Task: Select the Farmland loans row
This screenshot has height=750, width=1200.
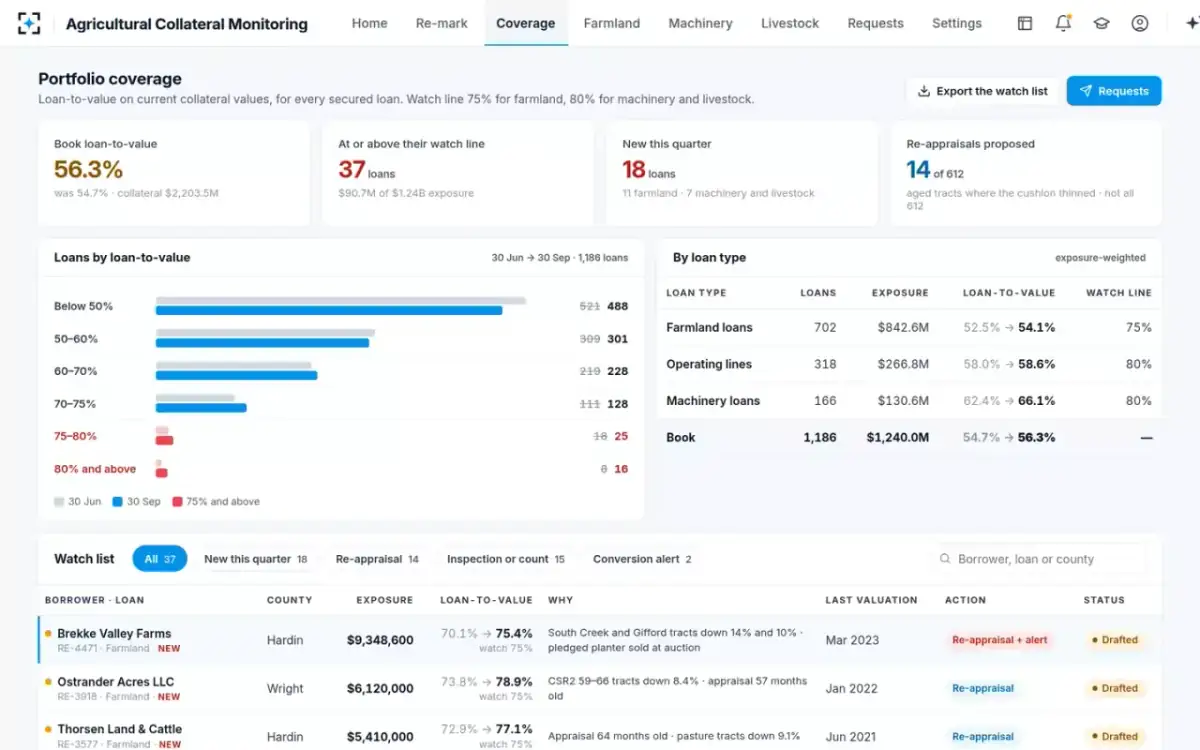Action: pos(909,327)
